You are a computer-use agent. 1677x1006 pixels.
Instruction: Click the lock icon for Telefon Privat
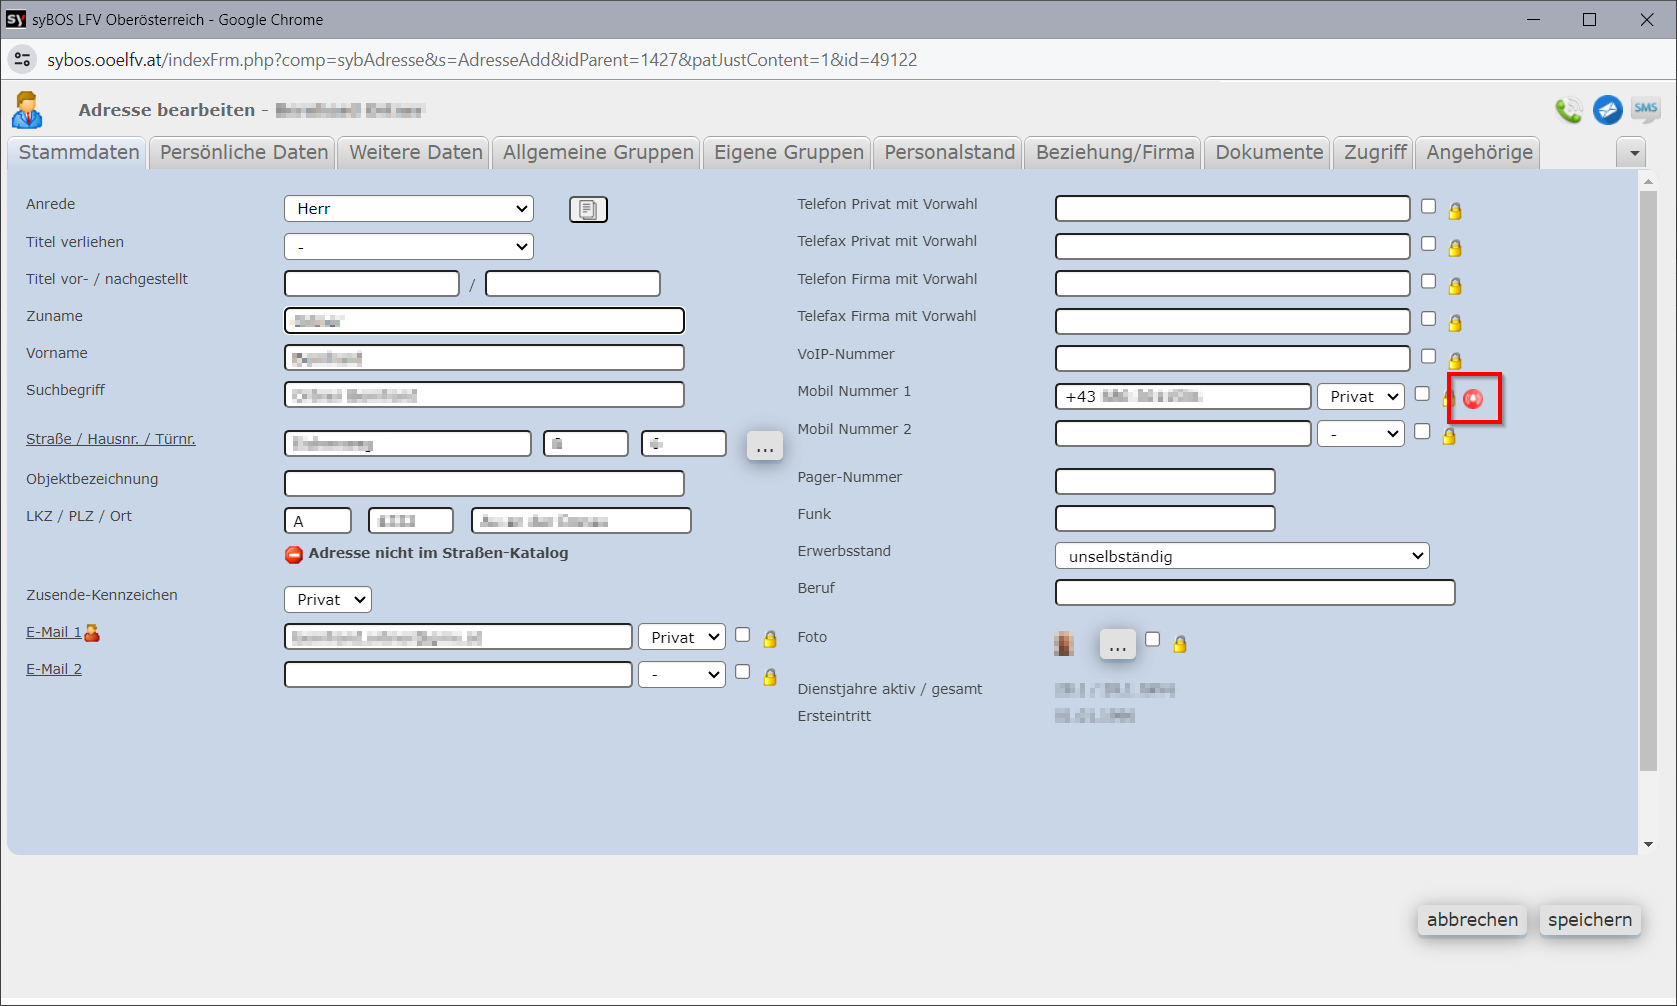pyautogui.click(x=1455, y=211)
